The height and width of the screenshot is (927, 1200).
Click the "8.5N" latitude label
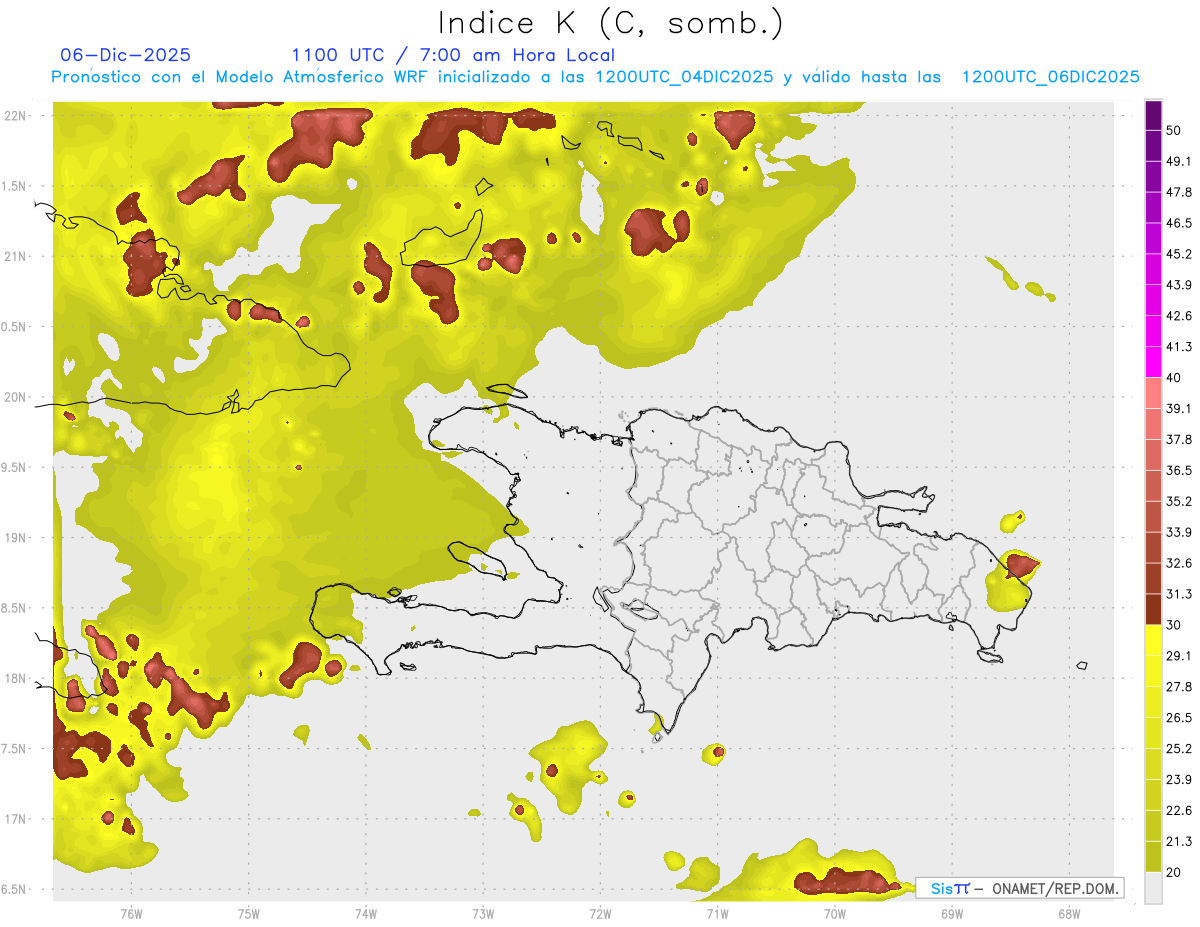coord(14,608)
